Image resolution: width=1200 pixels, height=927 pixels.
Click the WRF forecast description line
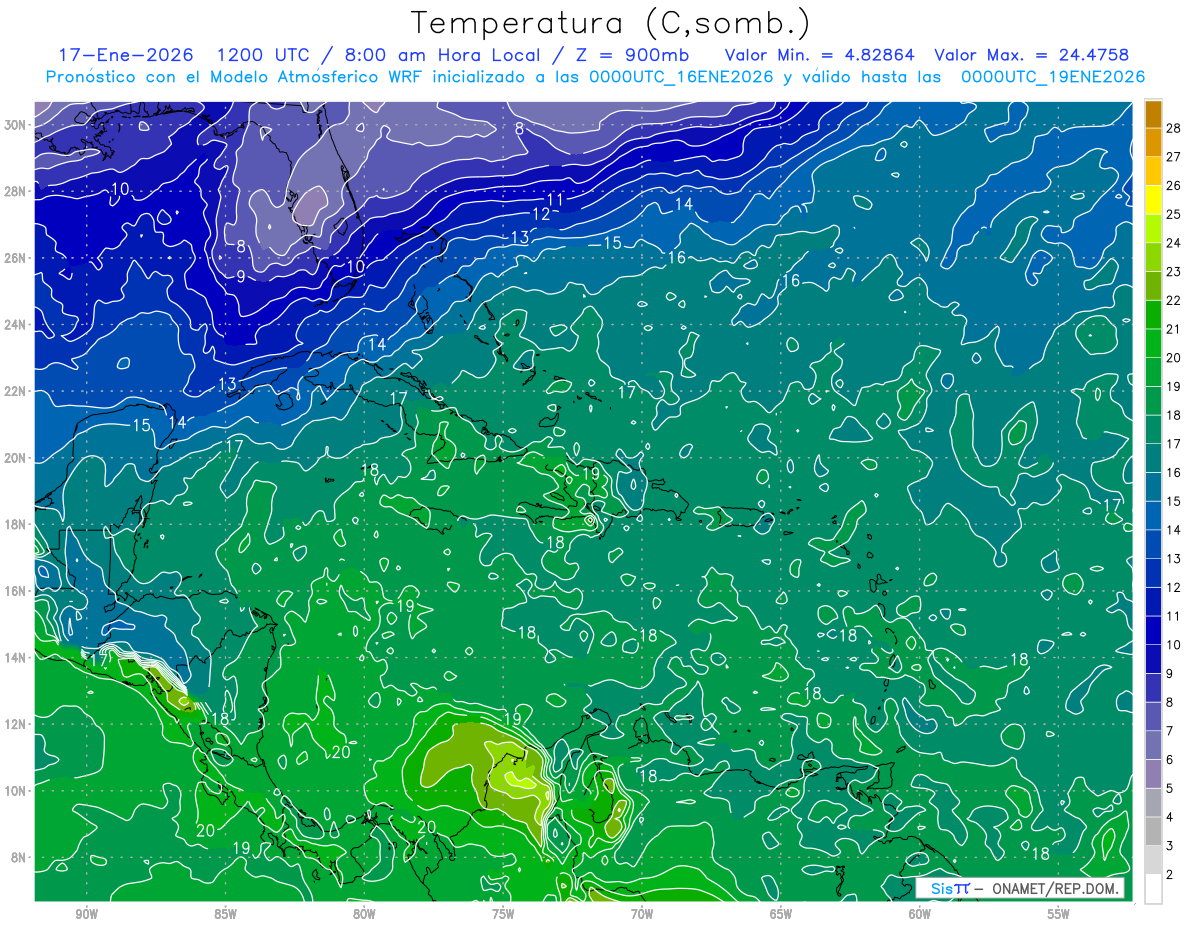[595, 77]
